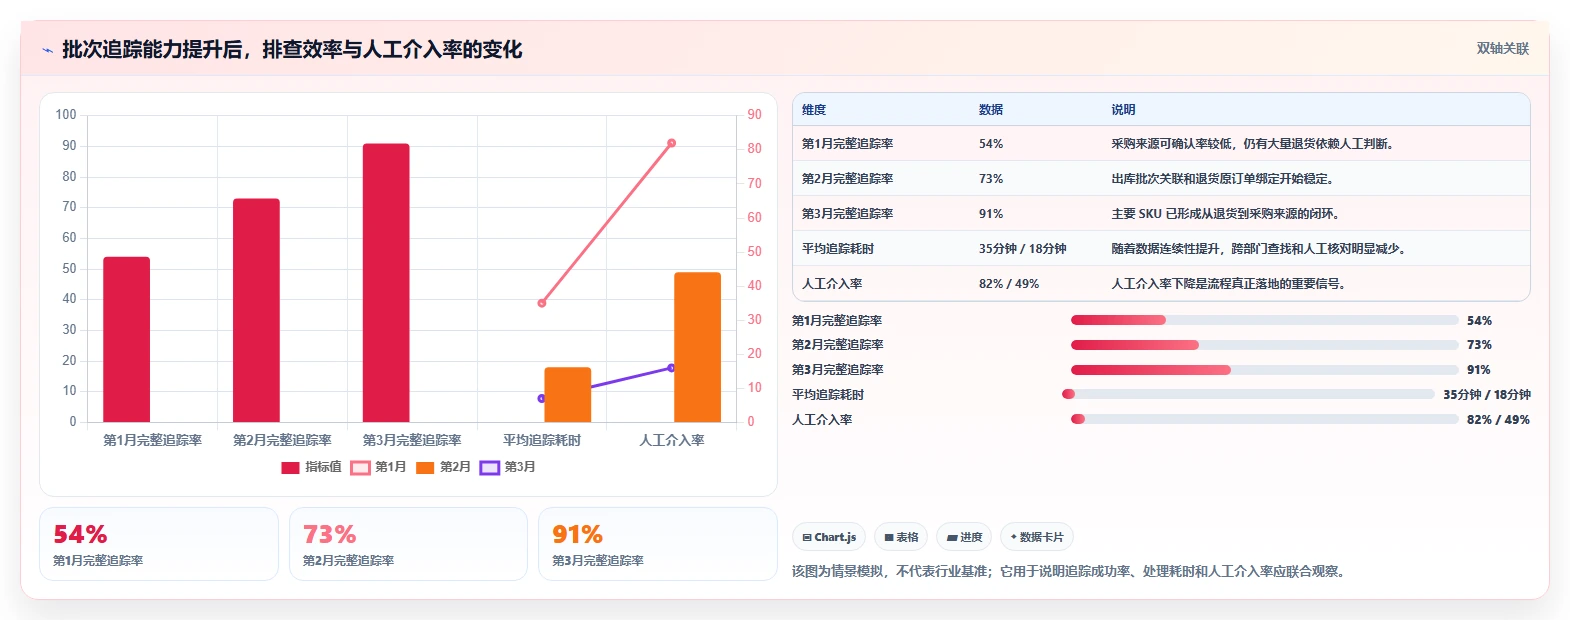Click the 91% KPI card
The image size is (1570, 620).
[657, 544]
